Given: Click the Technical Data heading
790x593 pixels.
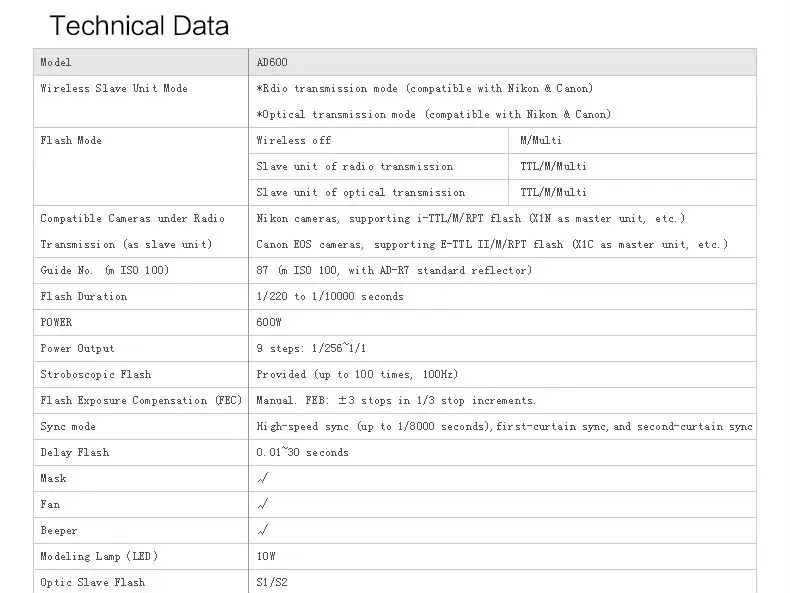Looking at the screenshot, I should [x=139, y=25].
